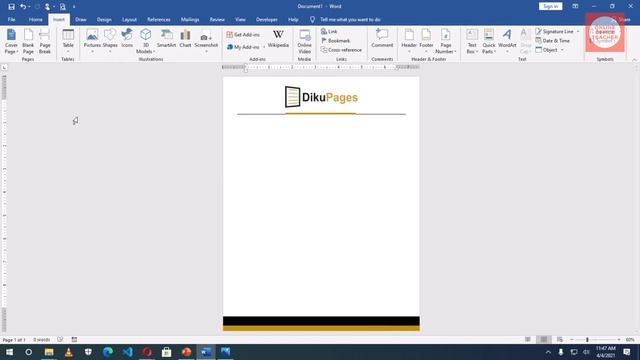Insert a Cover Page
Image resolution: width=640 pixels, height=360 pixels.
(x=11, y=41)
